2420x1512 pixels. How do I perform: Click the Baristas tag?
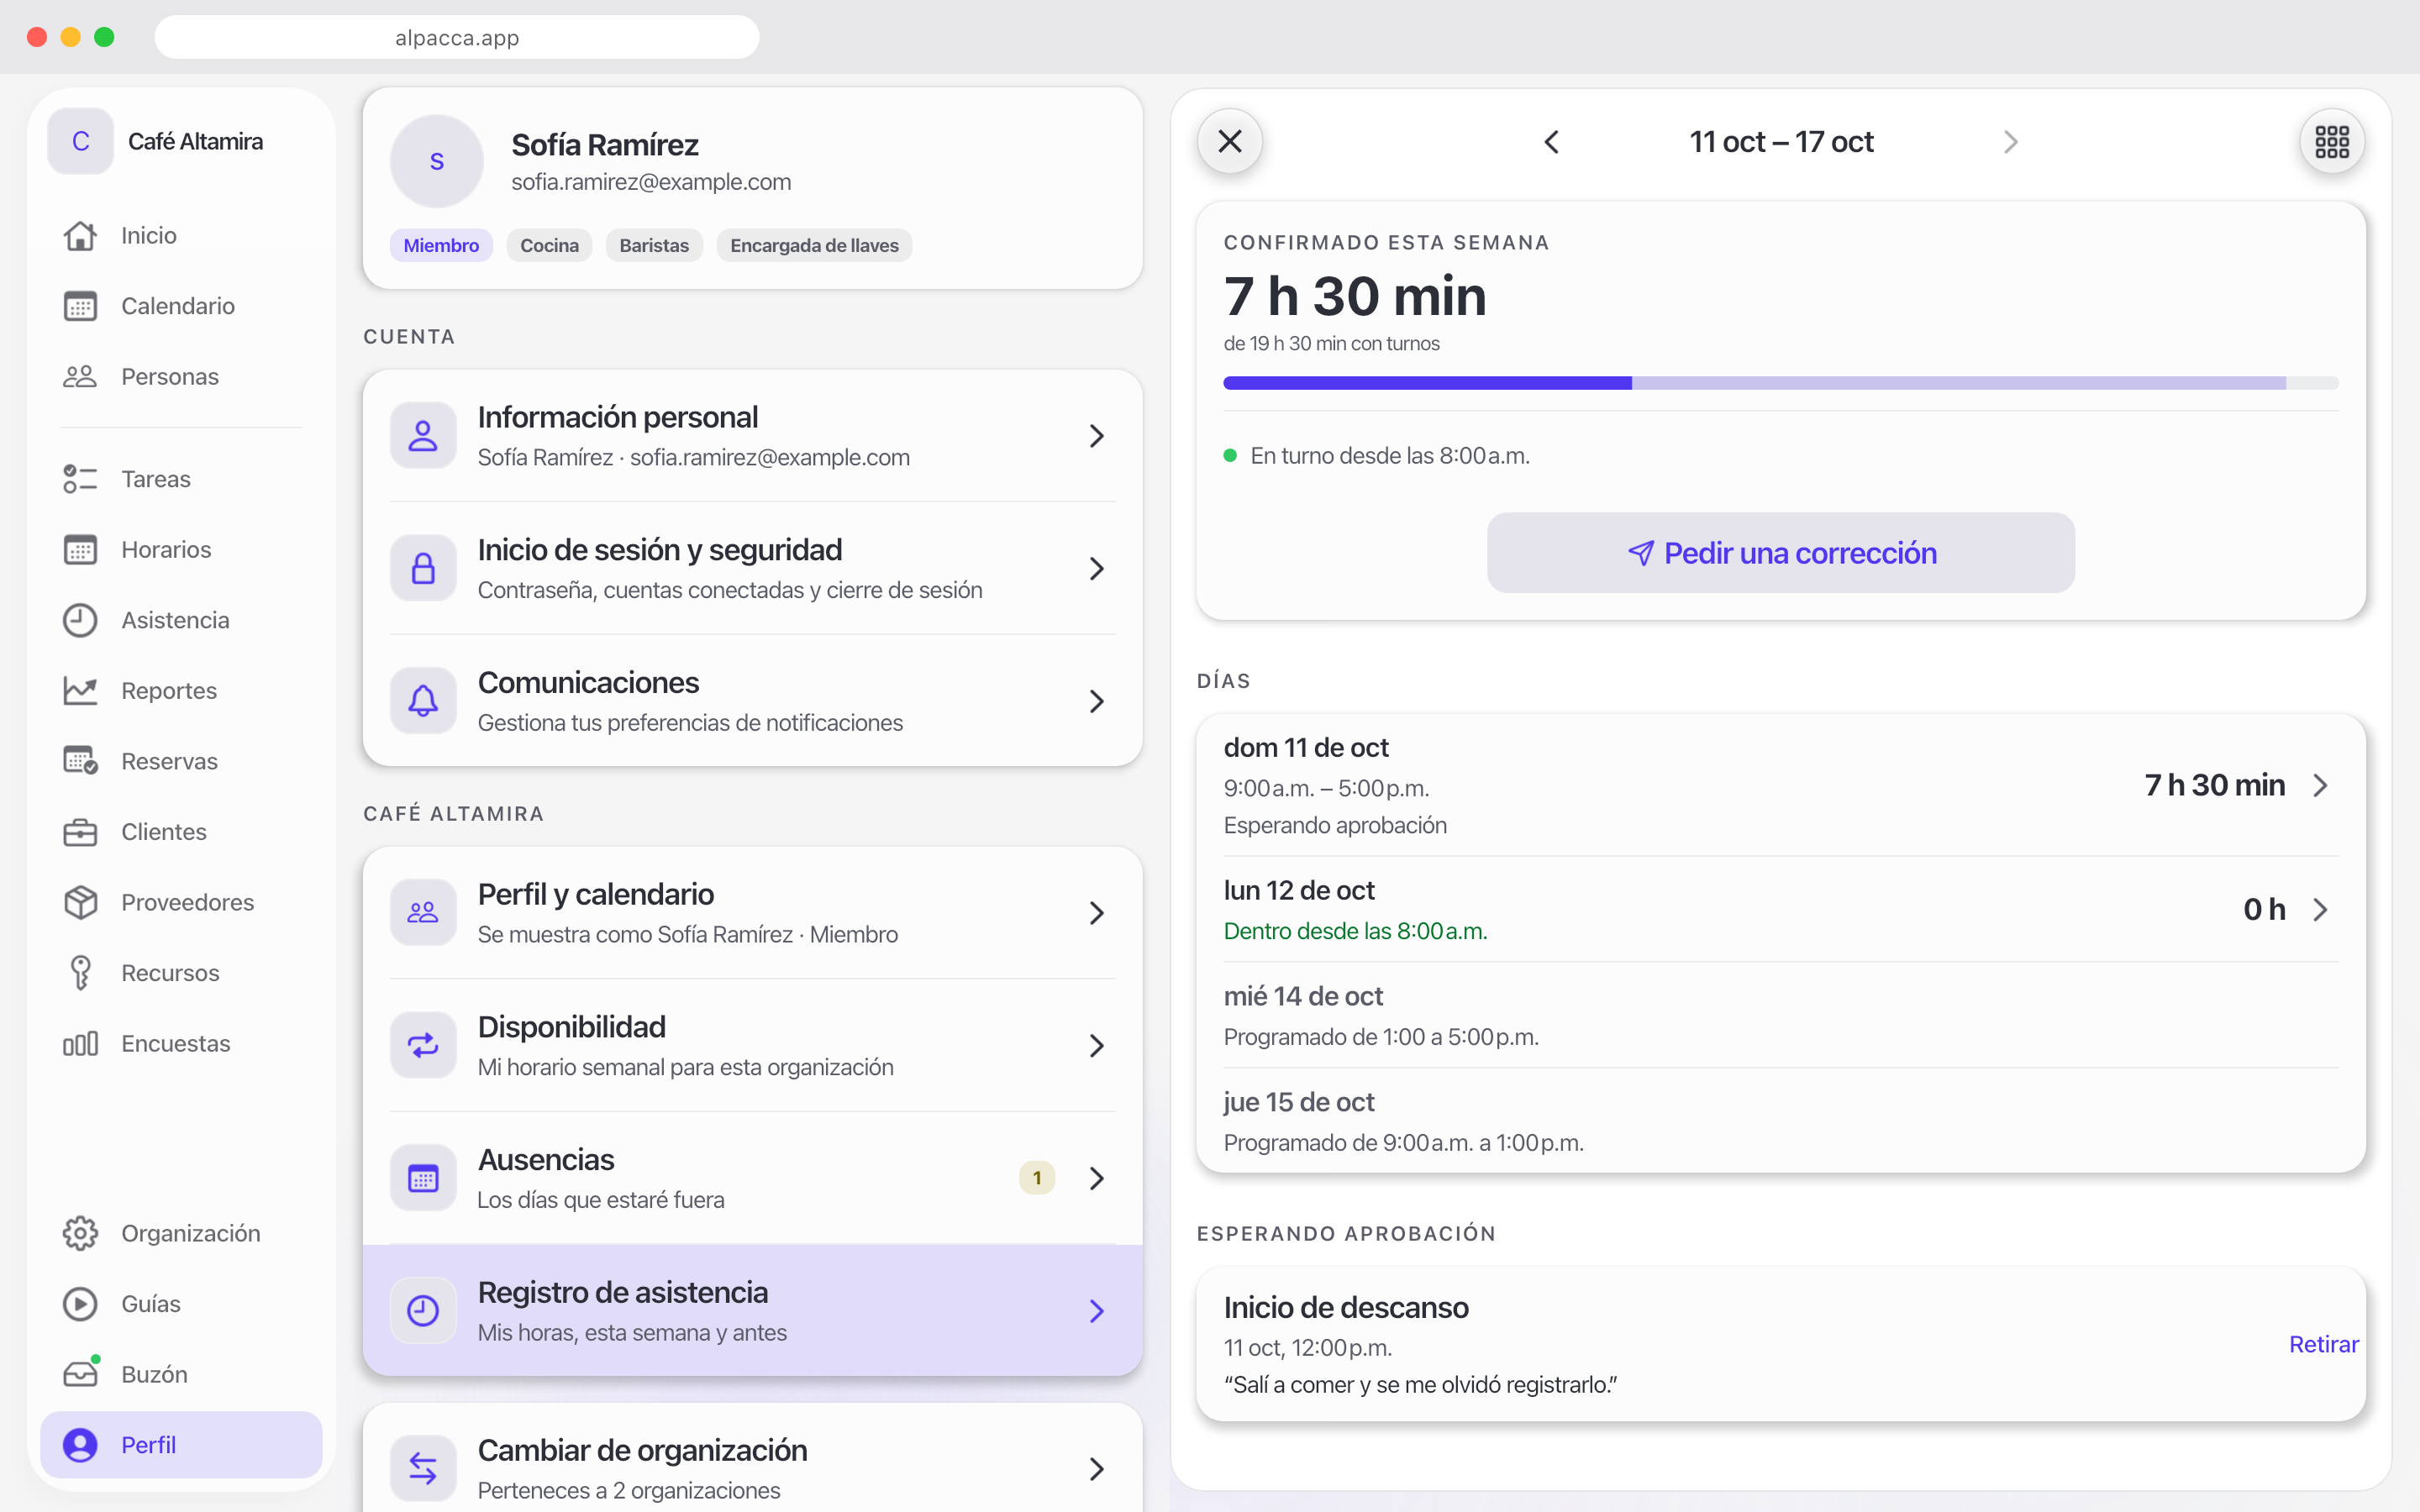(x=654, y=245)
